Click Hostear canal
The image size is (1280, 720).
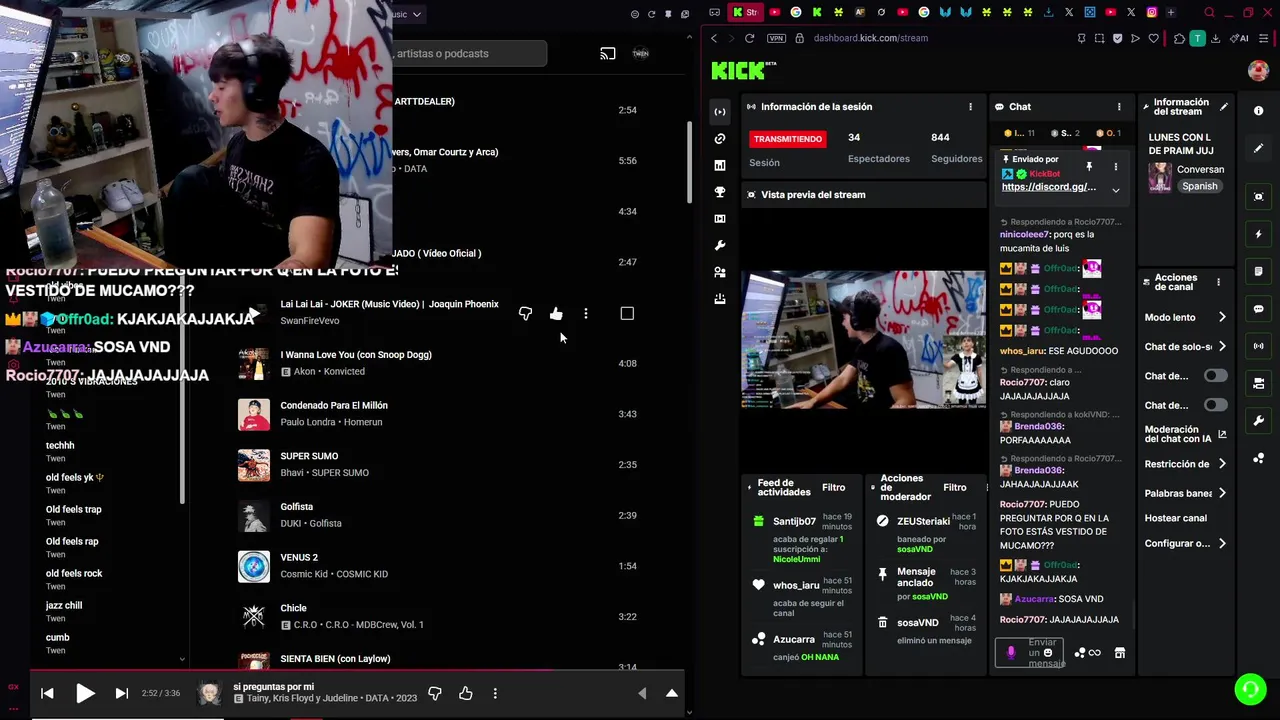click(1175, 518)
